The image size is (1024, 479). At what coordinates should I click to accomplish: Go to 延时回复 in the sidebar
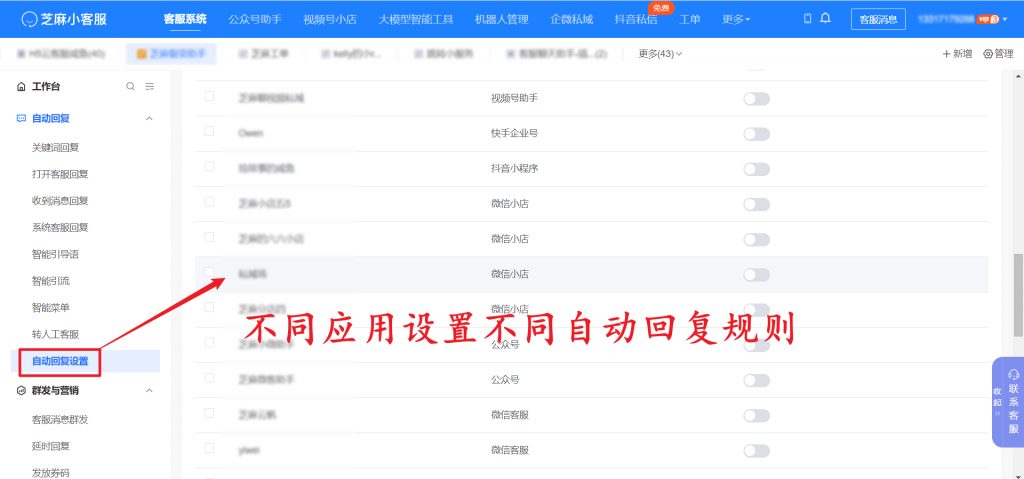[51, 446]
